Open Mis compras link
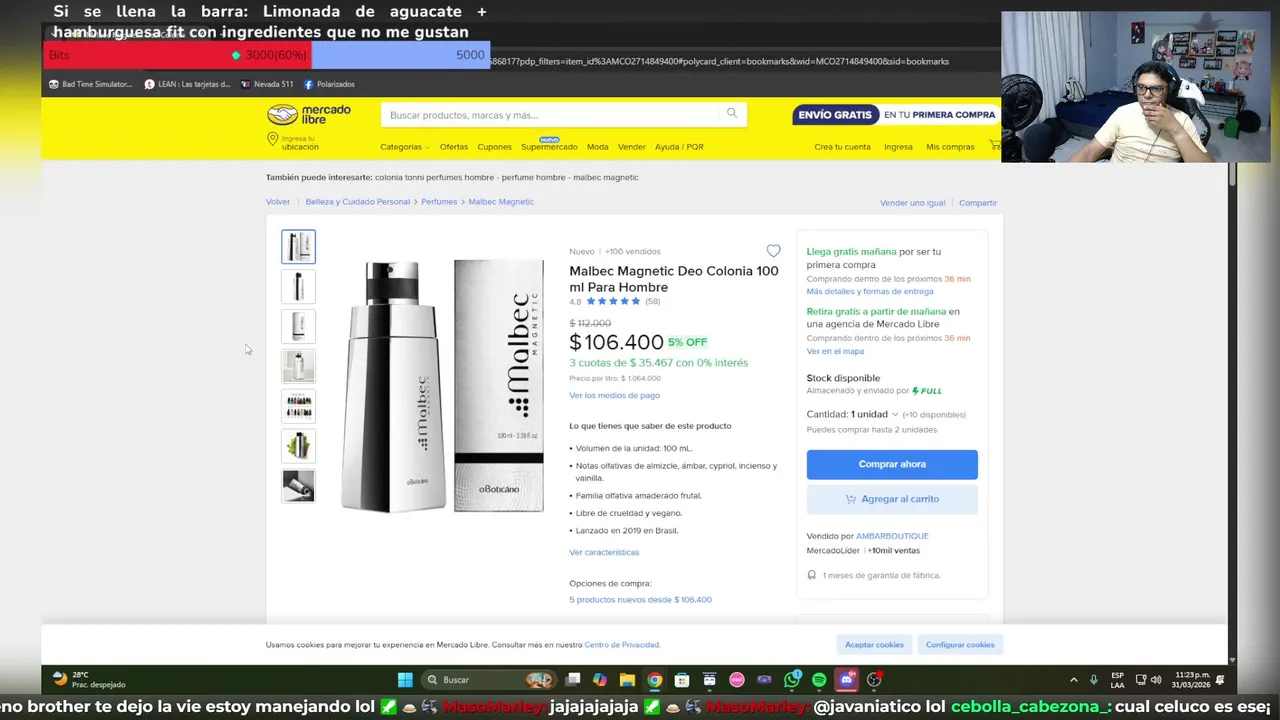Screen dimensions: 1280x720 (x=950, y=147)
